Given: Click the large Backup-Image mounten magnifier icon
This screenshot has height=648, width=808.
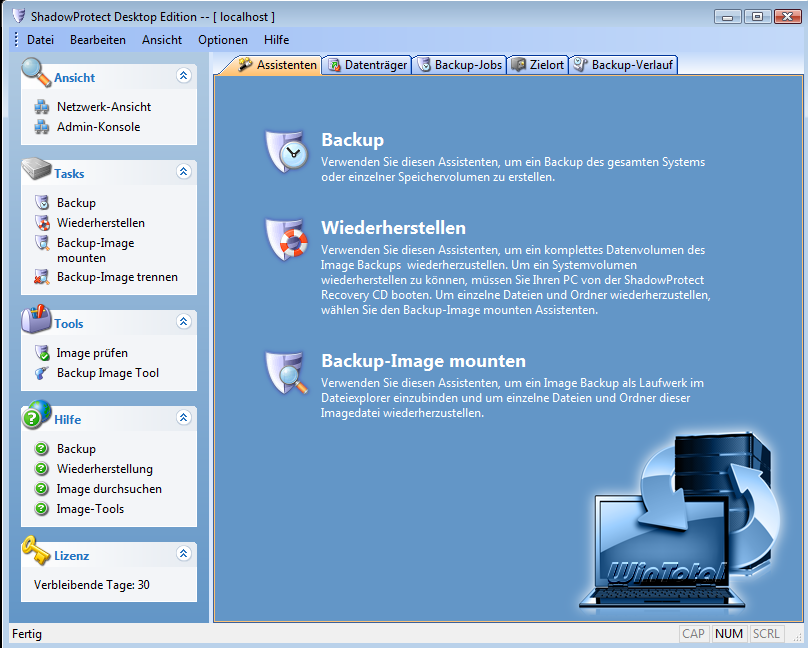Looking at the screenshot, I should tap(287, 373).
